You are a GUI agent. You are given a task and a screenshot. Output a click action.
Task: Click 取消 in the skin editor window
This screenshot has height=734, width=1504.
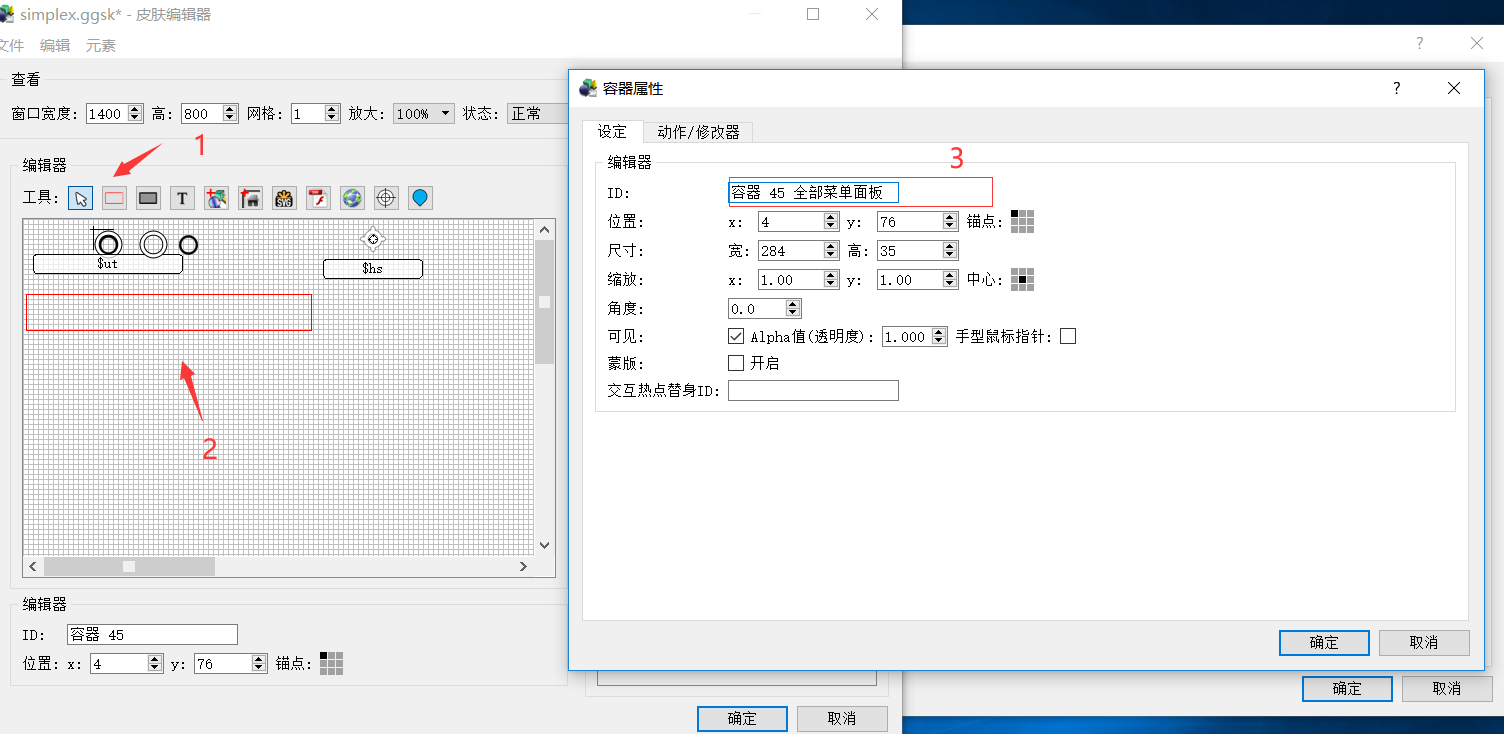(842, 718)
